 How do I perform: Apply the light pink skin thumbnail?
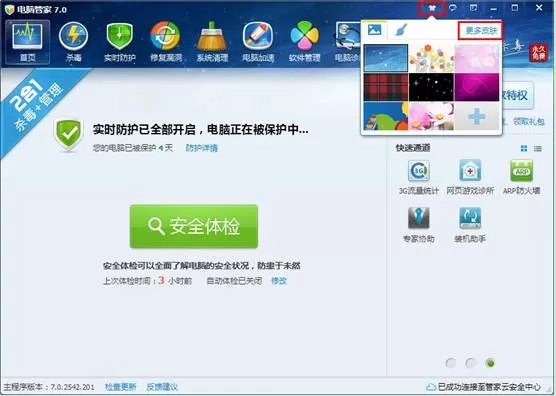pos(477,58)
